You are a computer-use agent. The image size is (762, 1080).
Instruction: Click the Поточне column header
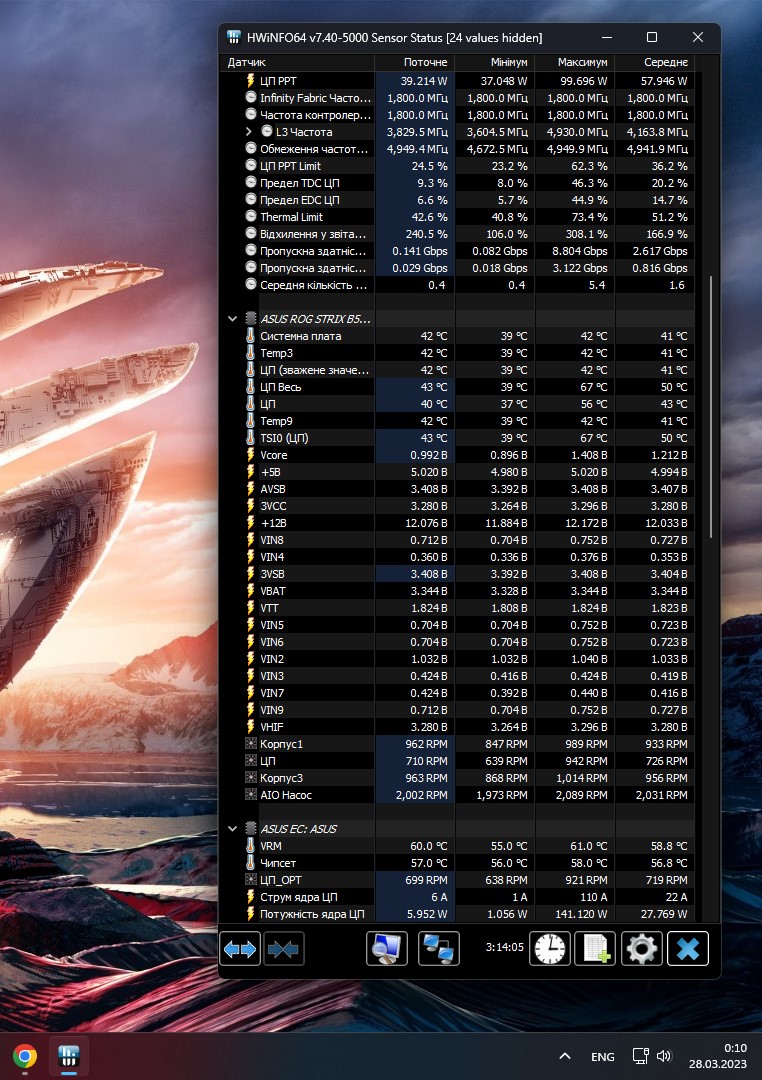click(415, 62)
